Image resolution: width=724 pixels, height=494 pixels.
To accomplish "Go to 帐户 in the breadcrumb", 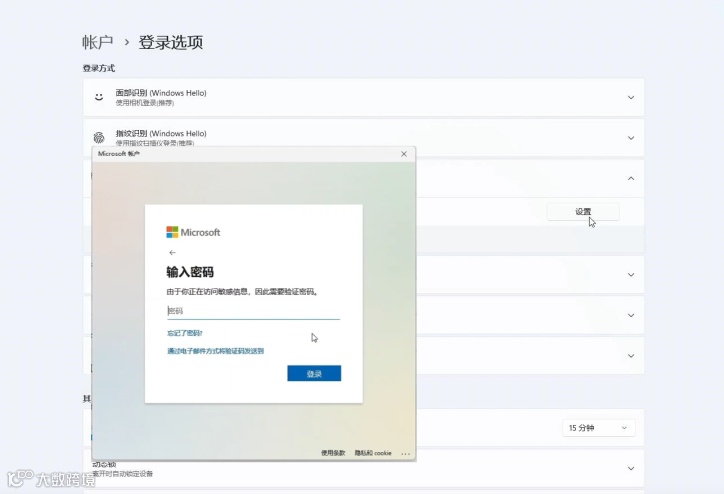I will coord(98,42).
